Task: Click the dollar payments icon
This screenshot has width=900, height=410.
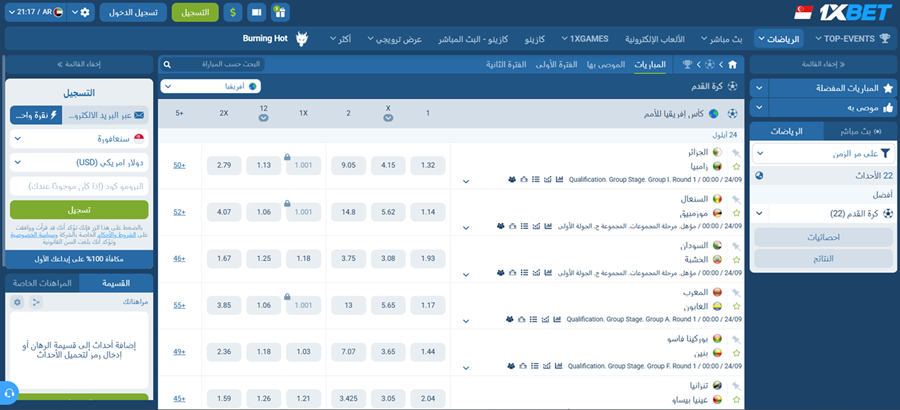Action: (232, 12)
